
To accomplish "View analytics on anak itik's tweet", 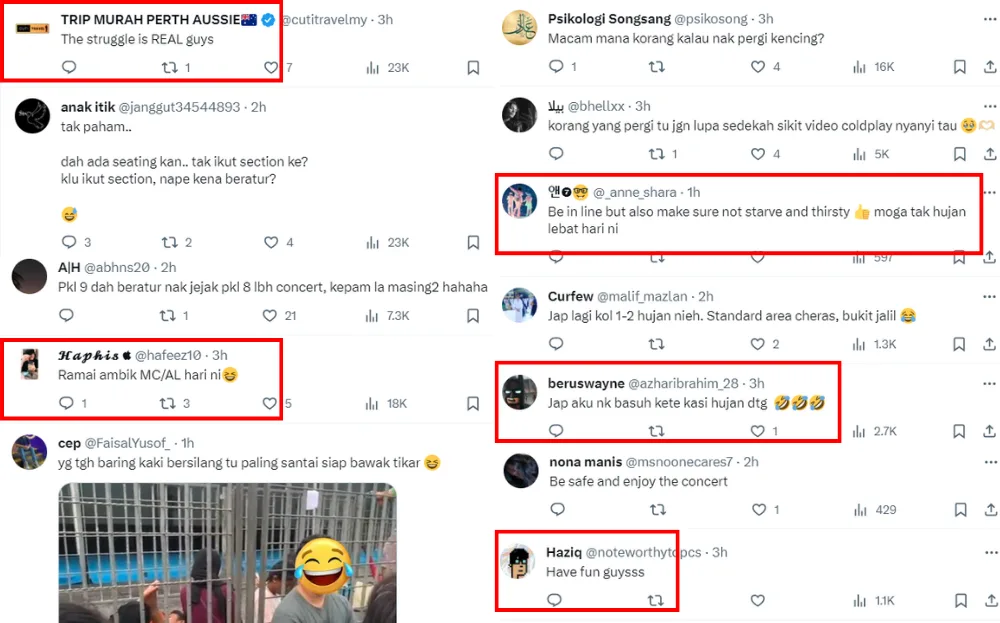I will tap(373, 242).
